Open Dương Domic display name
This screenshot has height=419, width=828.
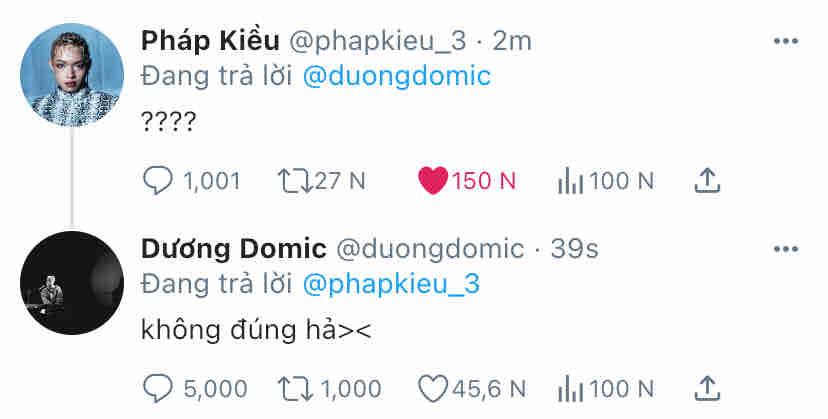[x=234, y=248]
